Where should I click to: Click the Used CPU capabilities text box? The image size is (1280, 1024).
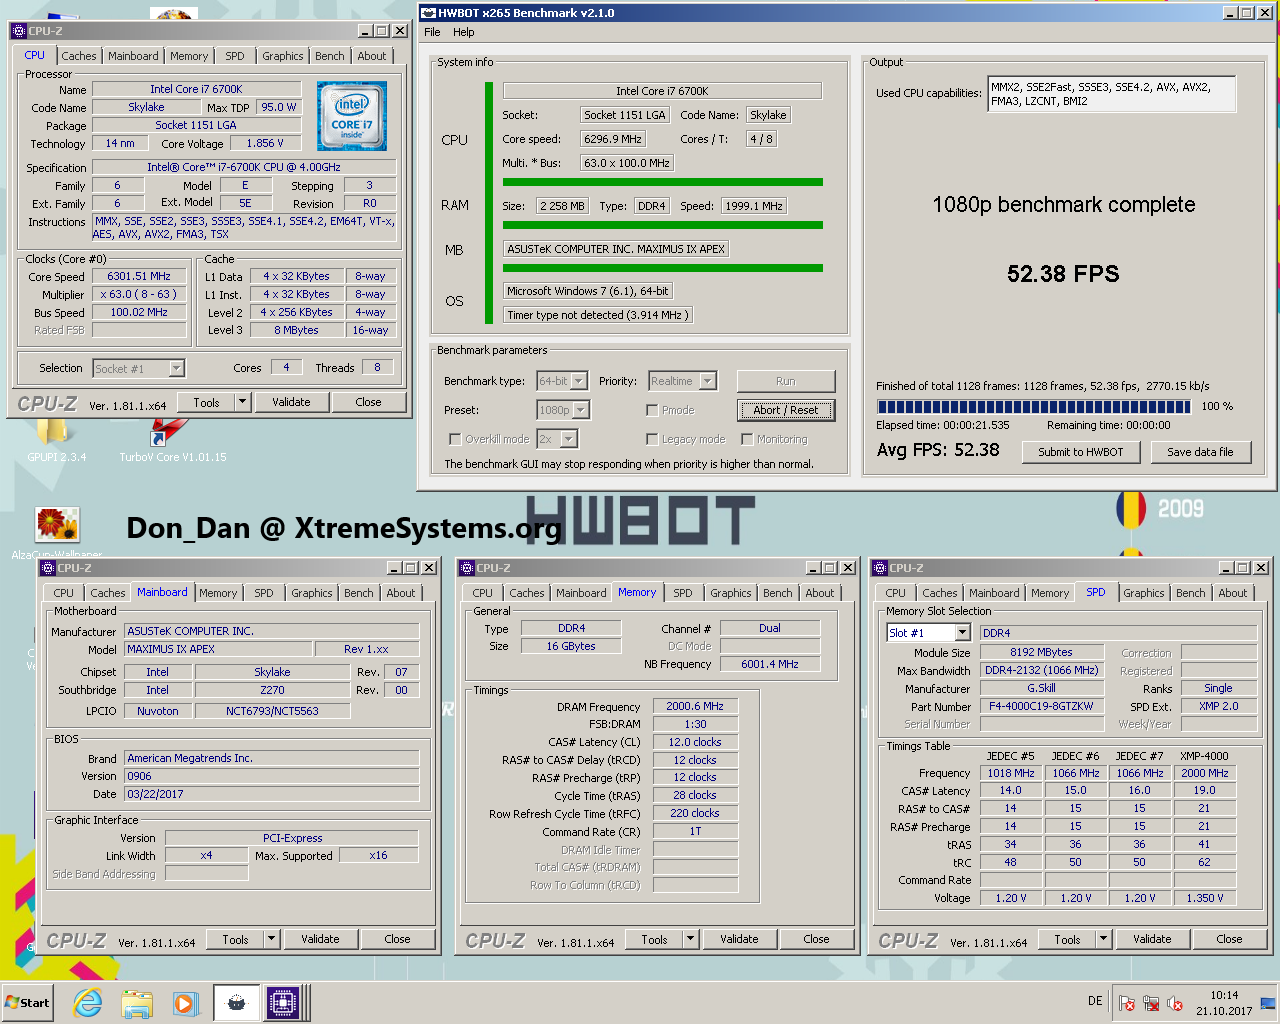pos(1111,94)
